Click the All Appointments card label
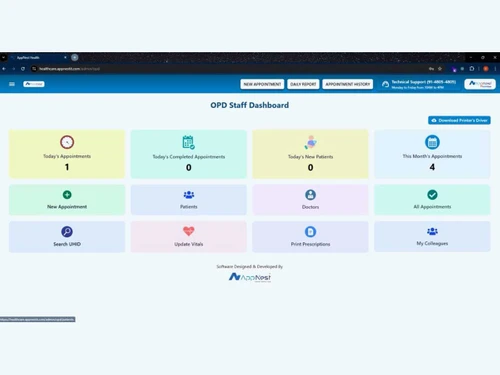 point(432,207)
